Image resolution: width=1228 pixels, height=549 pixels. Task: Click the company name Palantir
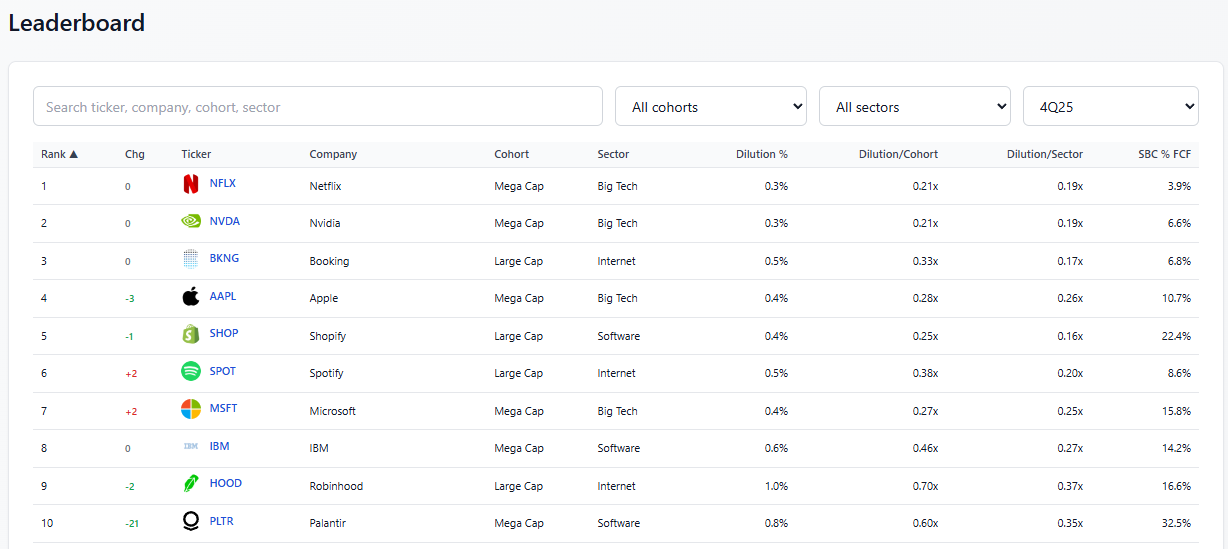tap(329, 523)
